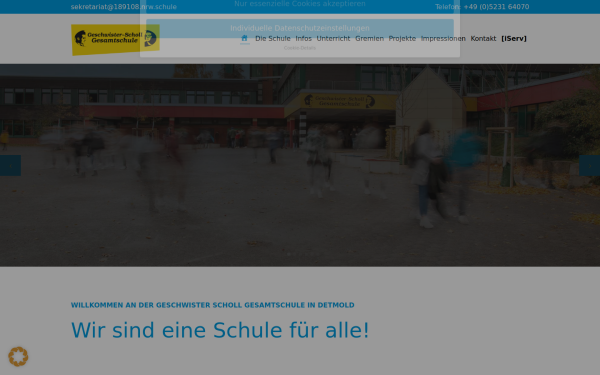Image resolution: width=600 pixels, height=375 pixels.
Task: Open the Projekte menu
Action: 402,39
